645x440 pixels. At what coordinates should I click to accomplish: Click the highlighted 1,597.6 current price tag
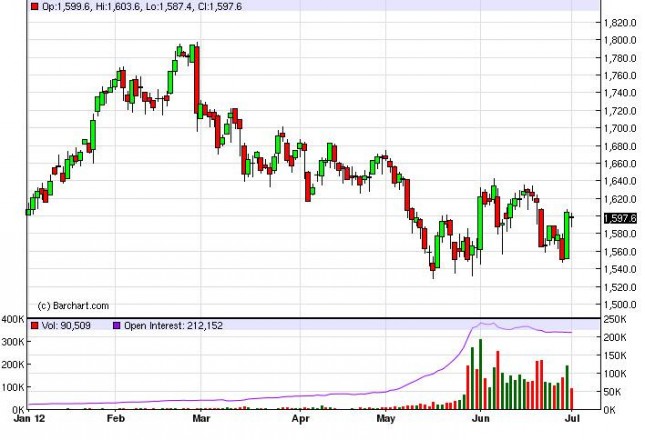pyautogui.click(x=620, y=218)
